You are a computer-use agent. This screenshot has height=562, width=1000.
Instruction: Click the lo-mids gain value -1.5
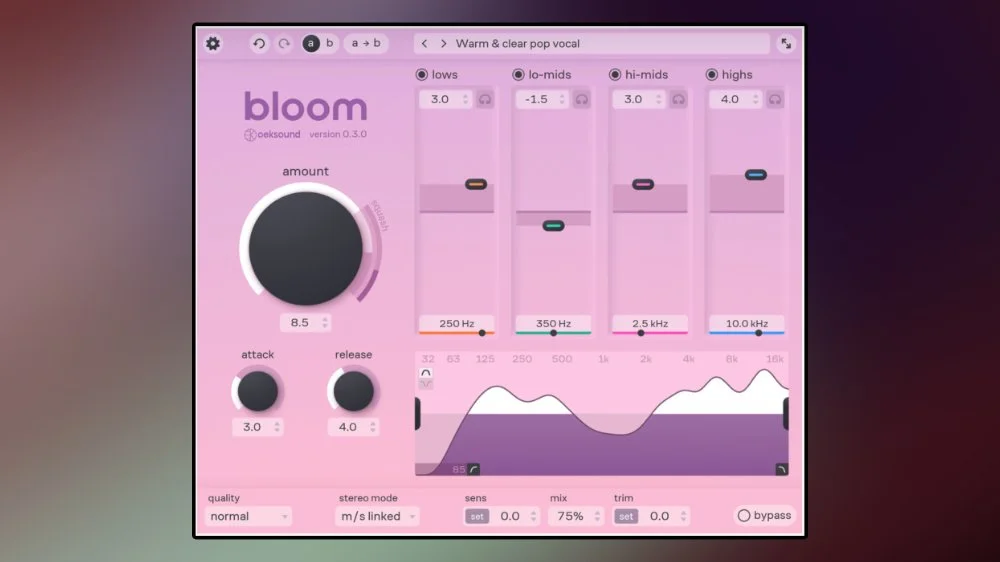(536, 100)
